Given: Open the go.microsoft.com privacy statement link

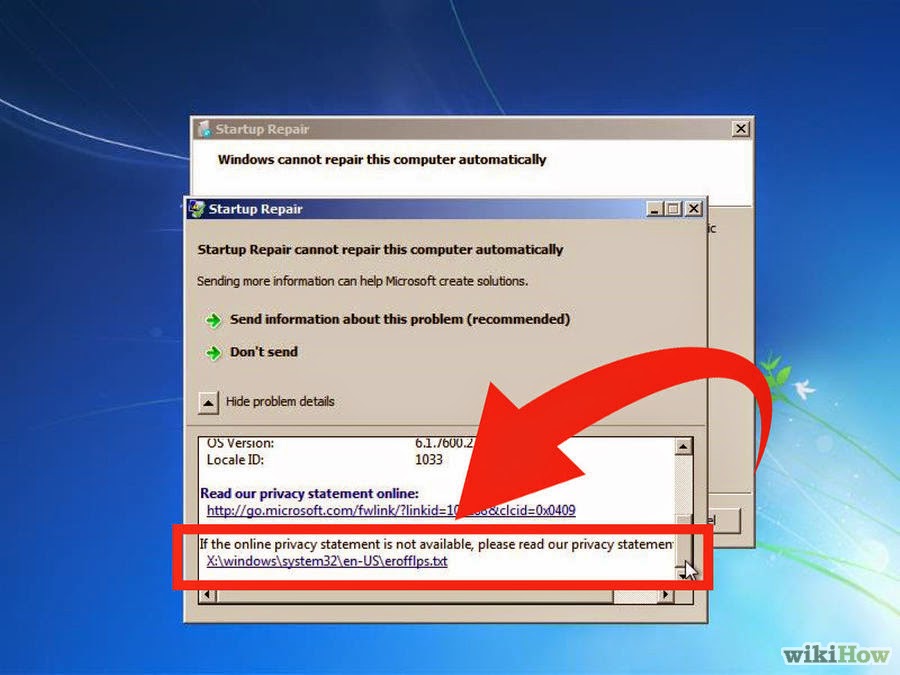Looking at the screenshot, I should tap(391, 510).
